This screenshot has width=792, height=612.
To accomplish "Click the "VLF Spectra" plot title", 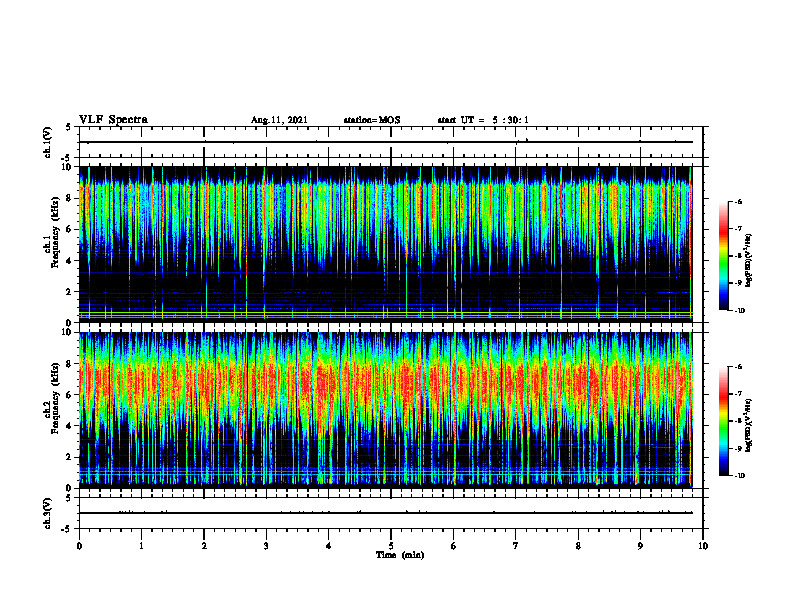I will [x=113, y=120].
